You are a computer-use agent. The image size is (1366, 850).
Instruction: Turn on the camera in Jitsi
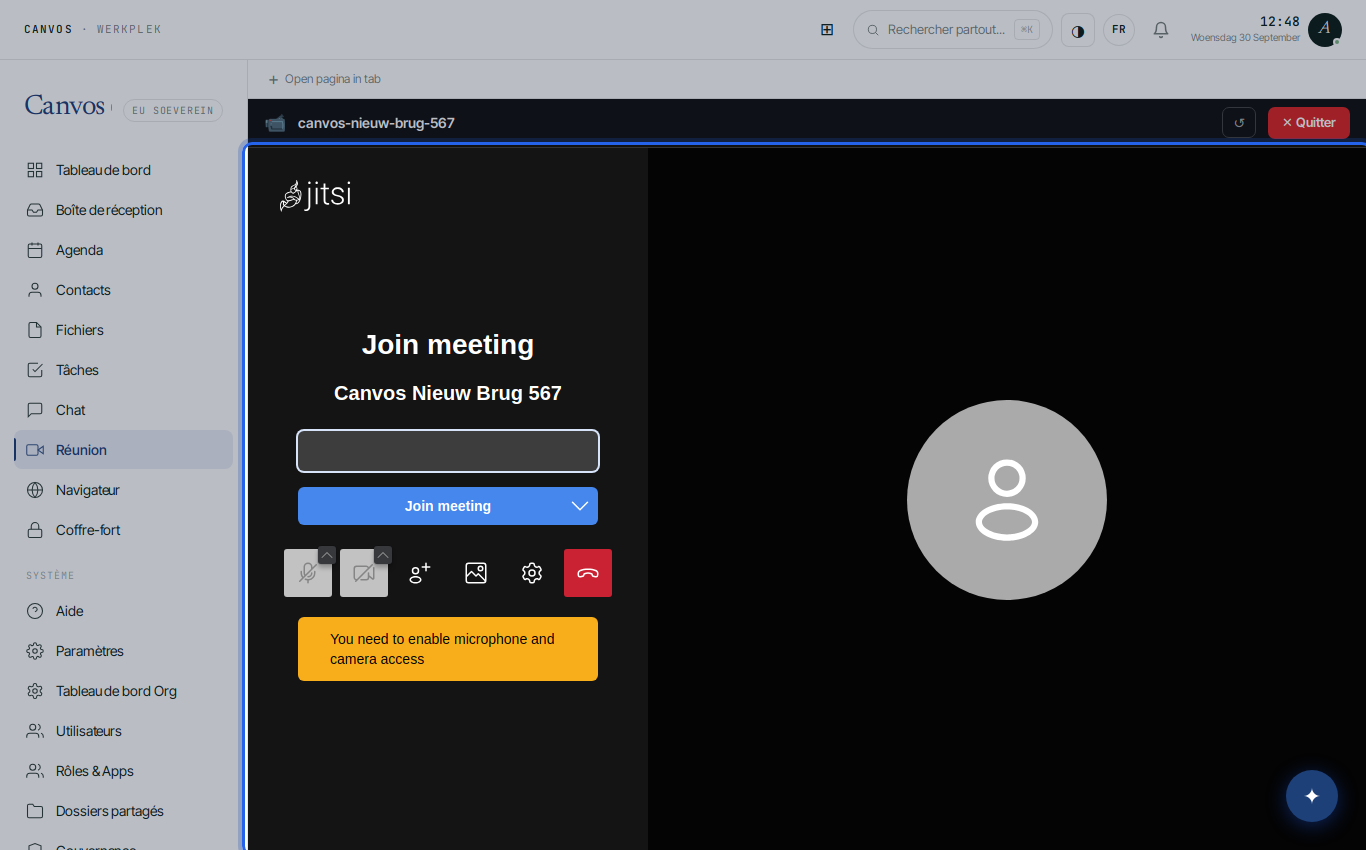364,573
